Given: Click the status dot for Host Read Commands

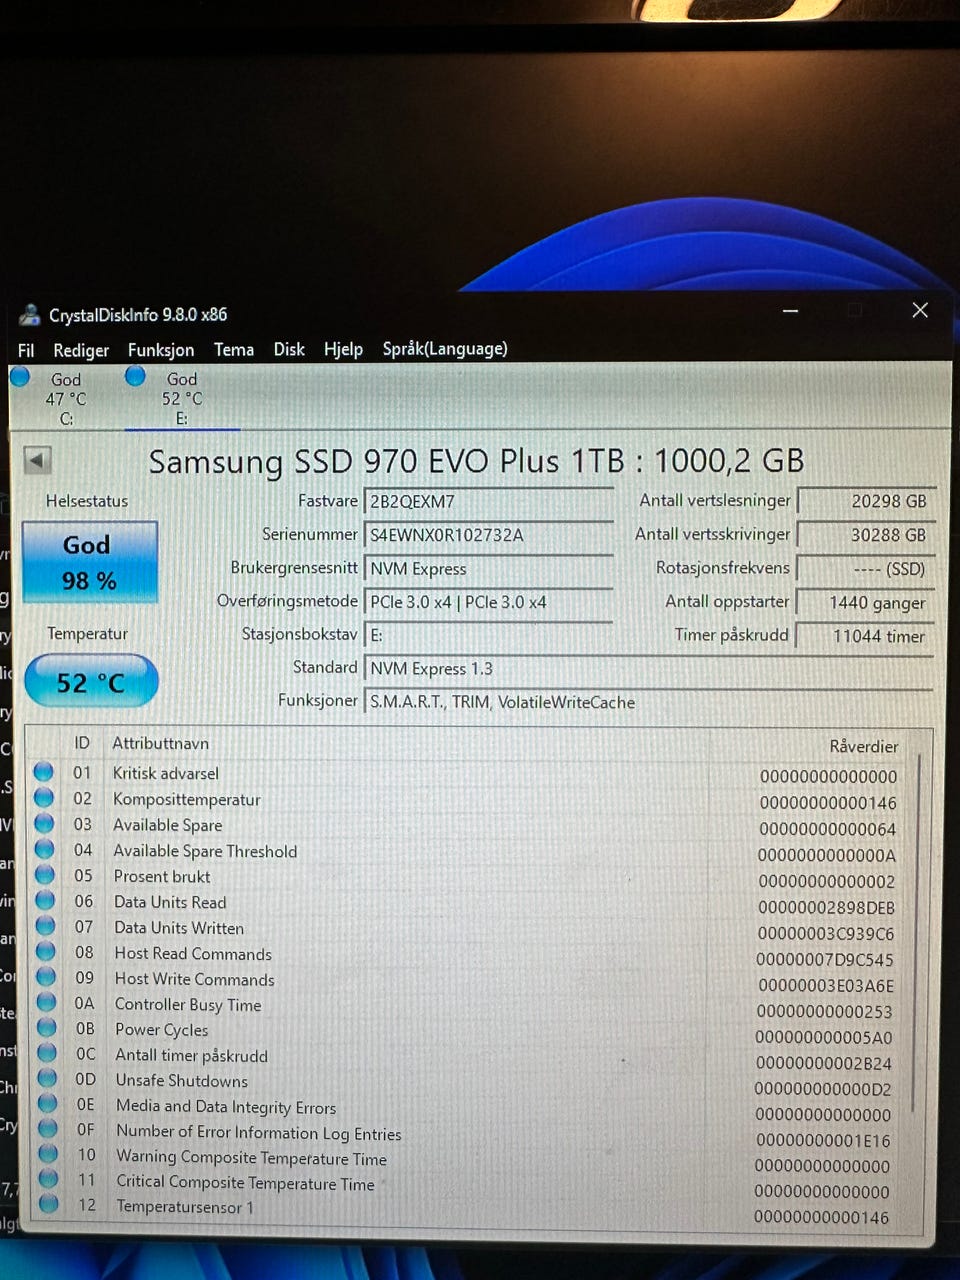Looking at the screenshot, I should 46,951.
